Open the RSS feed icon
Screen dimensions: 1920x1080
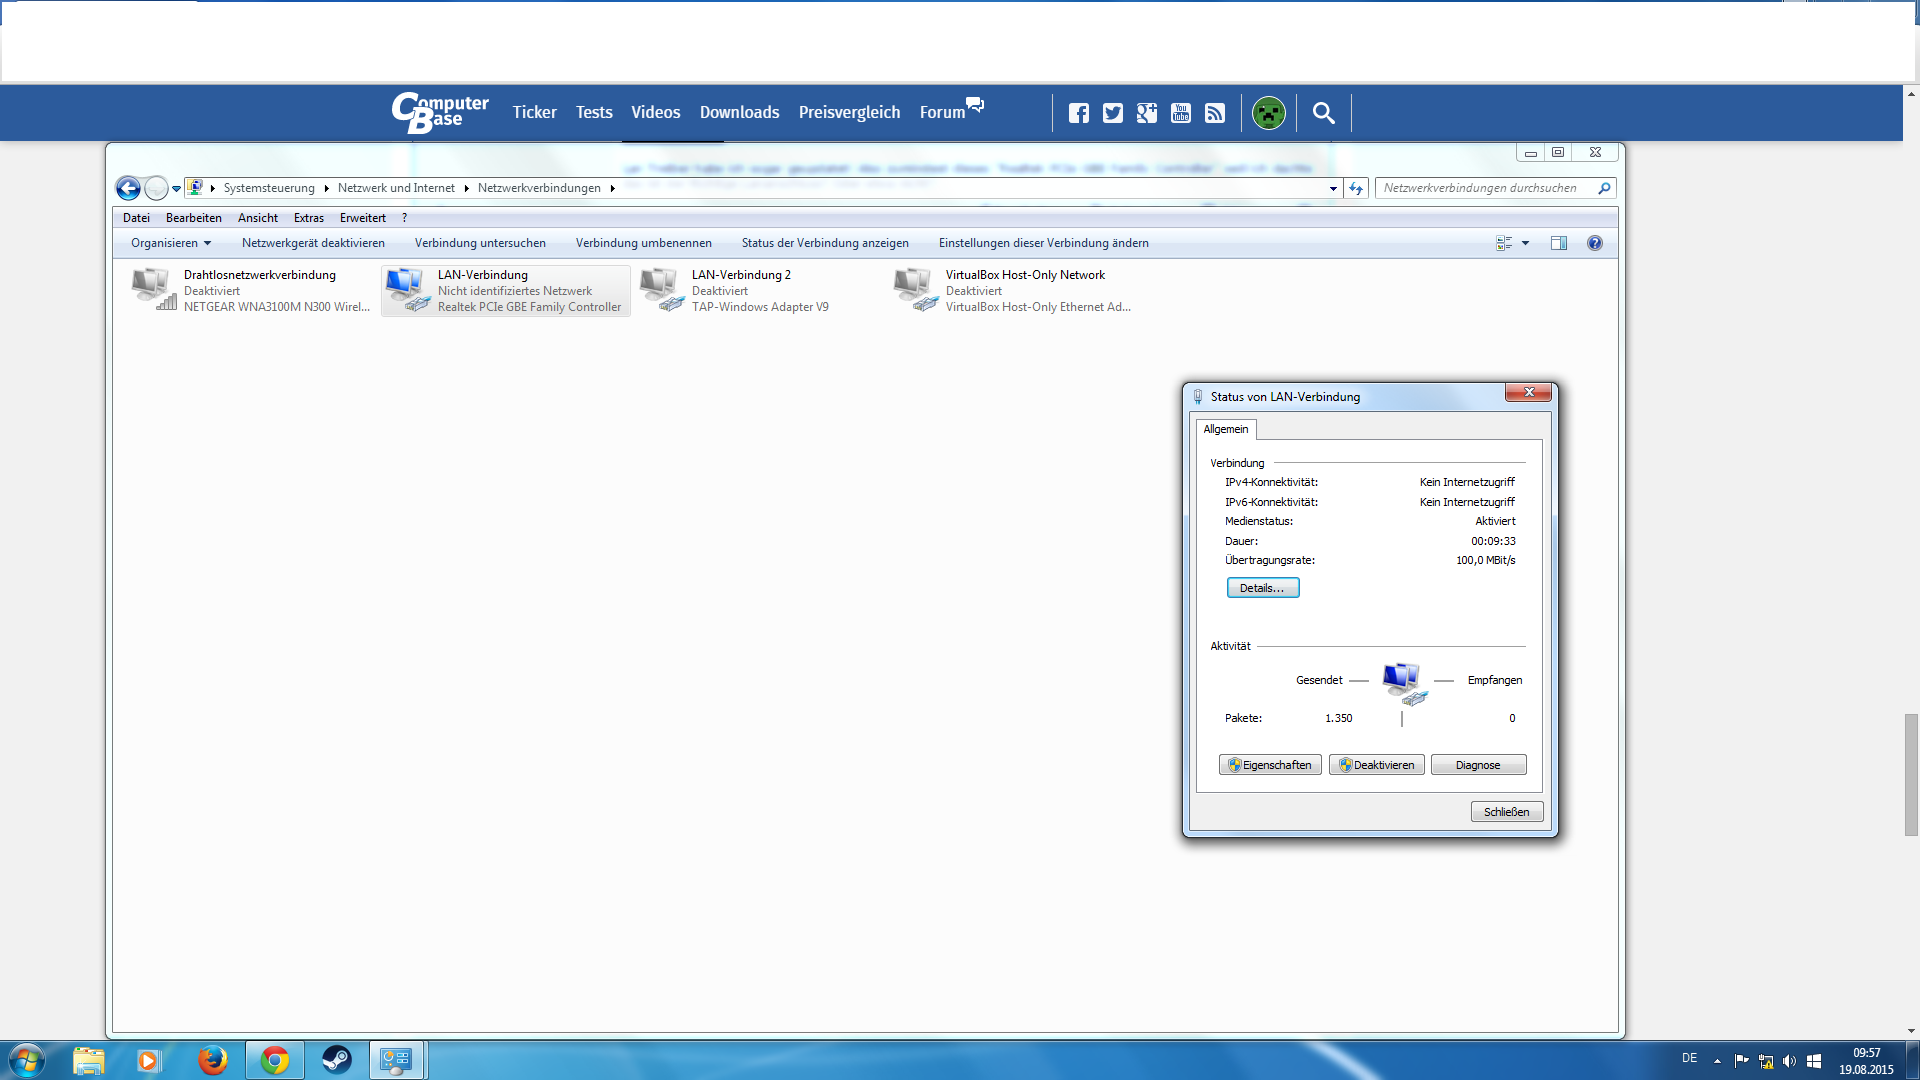coord(1215,113)
